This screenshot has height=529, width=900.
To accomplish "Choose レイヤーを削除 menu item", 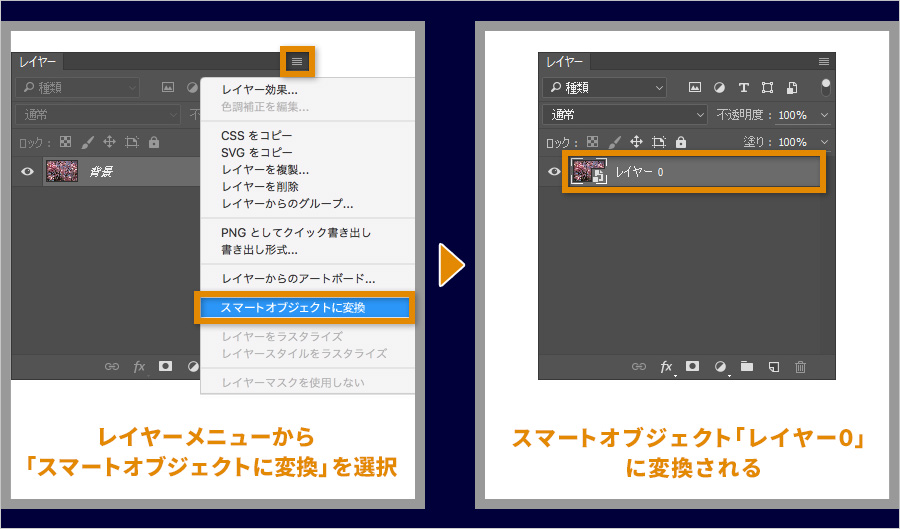I will 260,187.
